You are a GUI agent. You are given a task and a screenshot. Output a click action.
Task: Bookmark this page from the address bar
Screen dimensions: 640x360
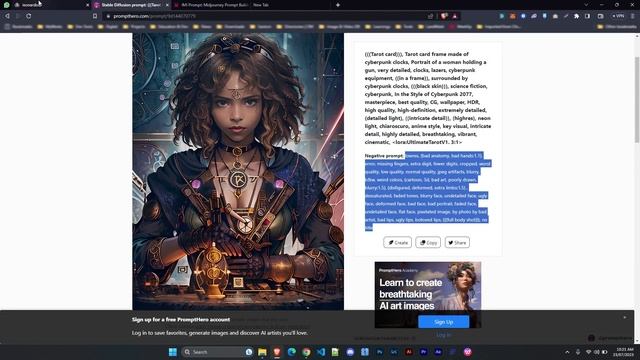[x=95, y=16]
